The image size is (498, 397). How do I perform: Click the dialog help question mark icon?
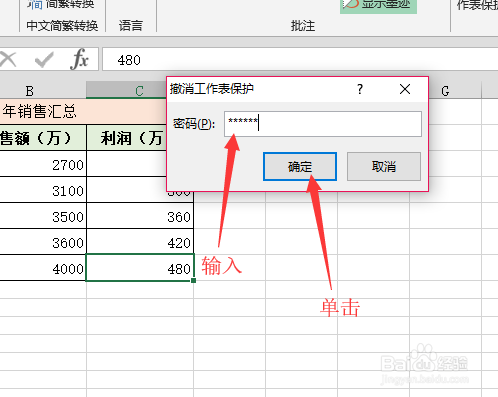click(360, 89)
